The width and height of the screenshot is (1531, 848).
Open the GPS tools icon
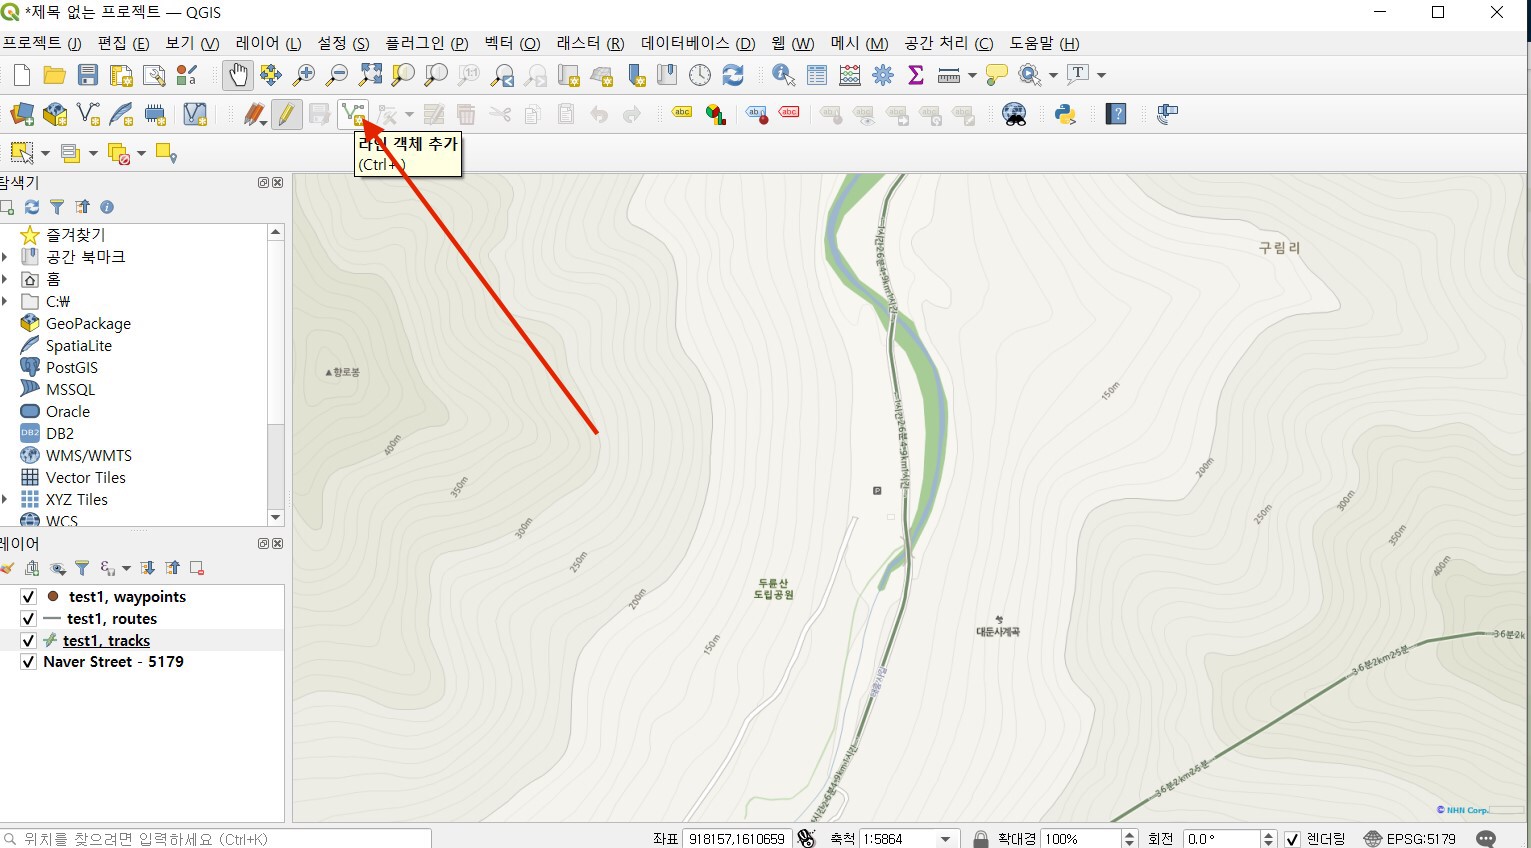1167,114
